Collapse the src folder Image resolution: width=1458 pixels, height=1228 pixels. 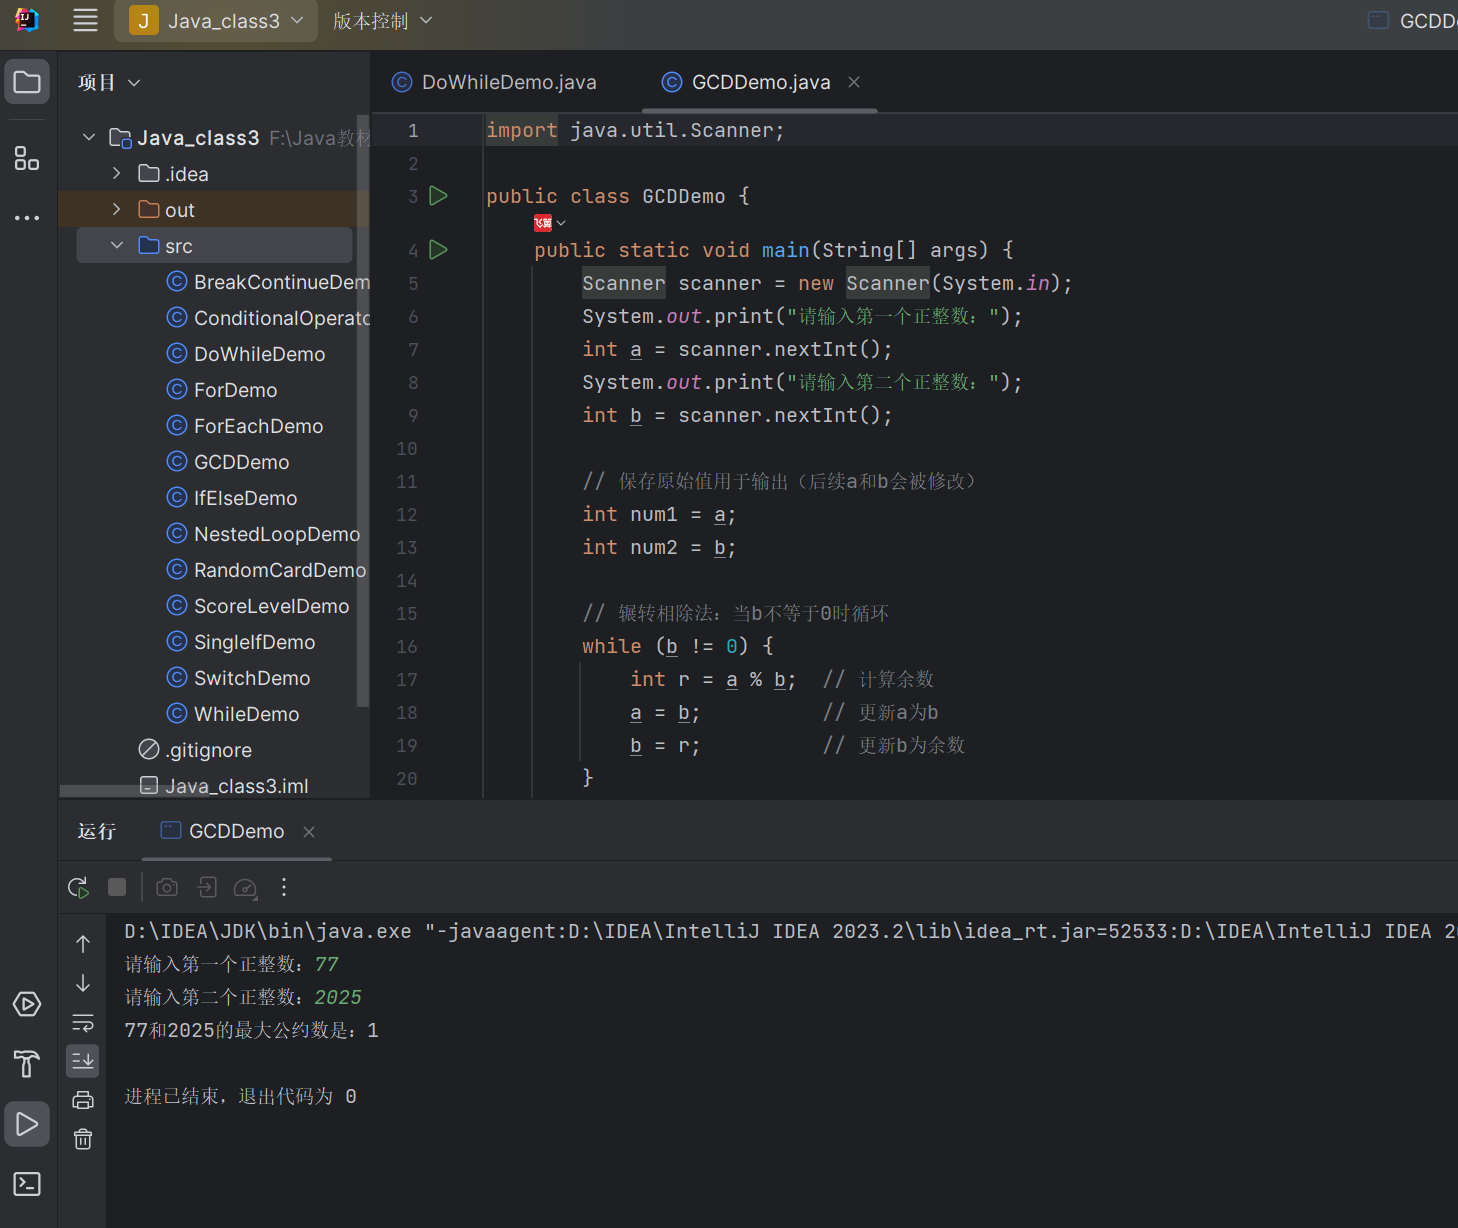(x=117, y=246)
